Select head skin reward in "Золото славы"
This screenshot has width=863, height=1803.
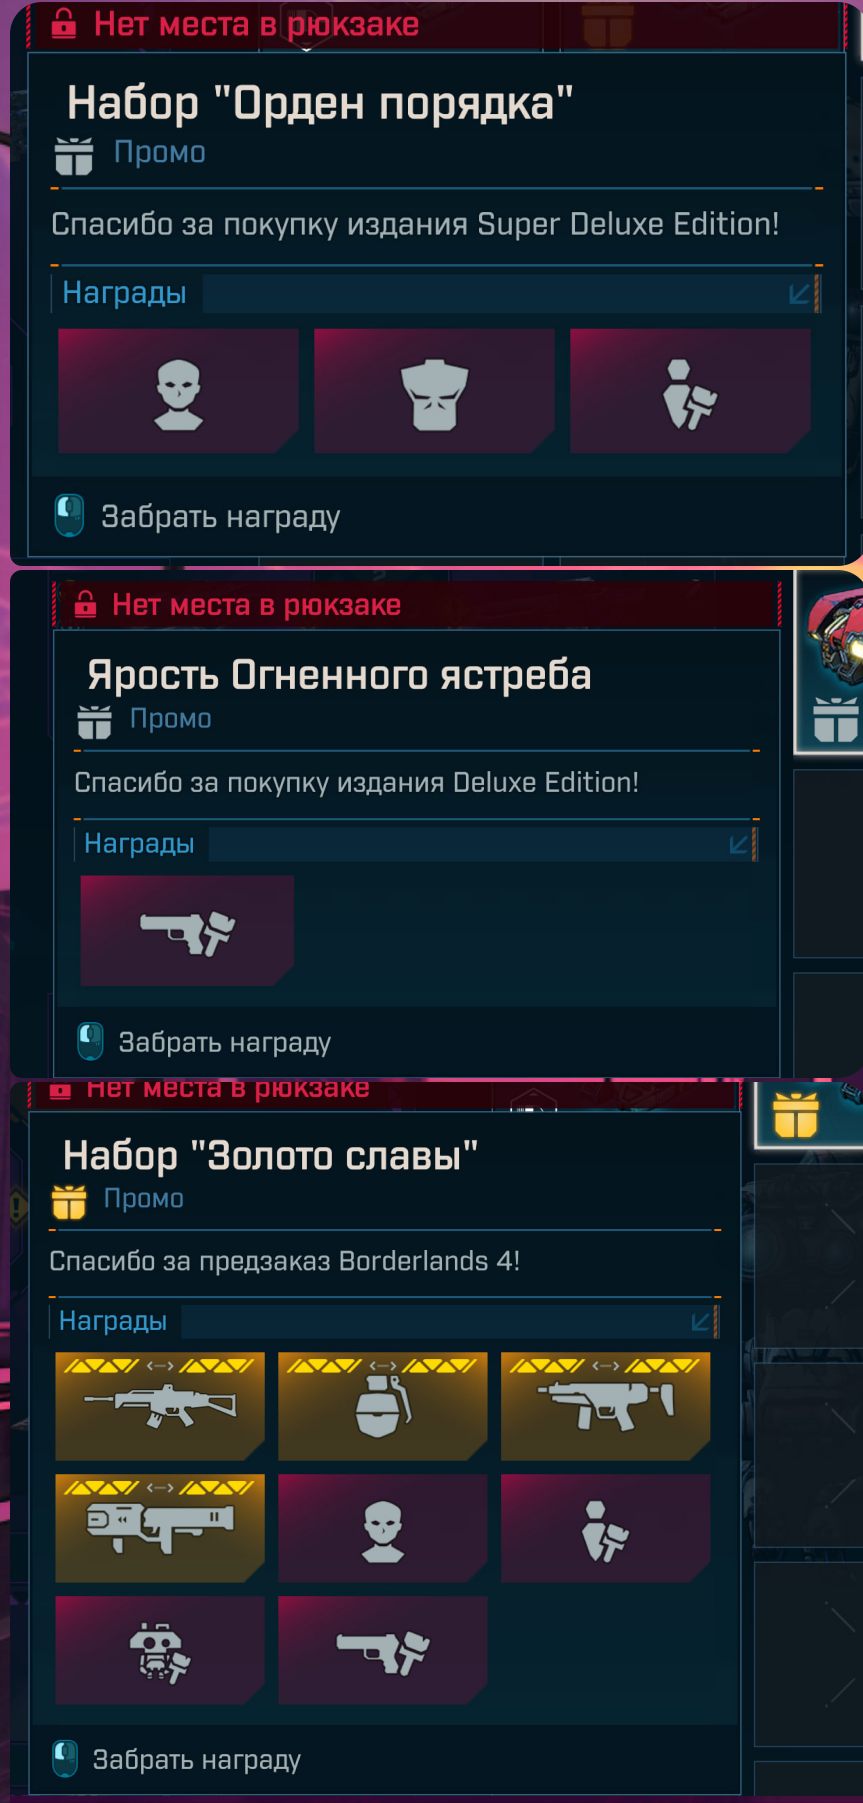click(x=383, y=1528)
